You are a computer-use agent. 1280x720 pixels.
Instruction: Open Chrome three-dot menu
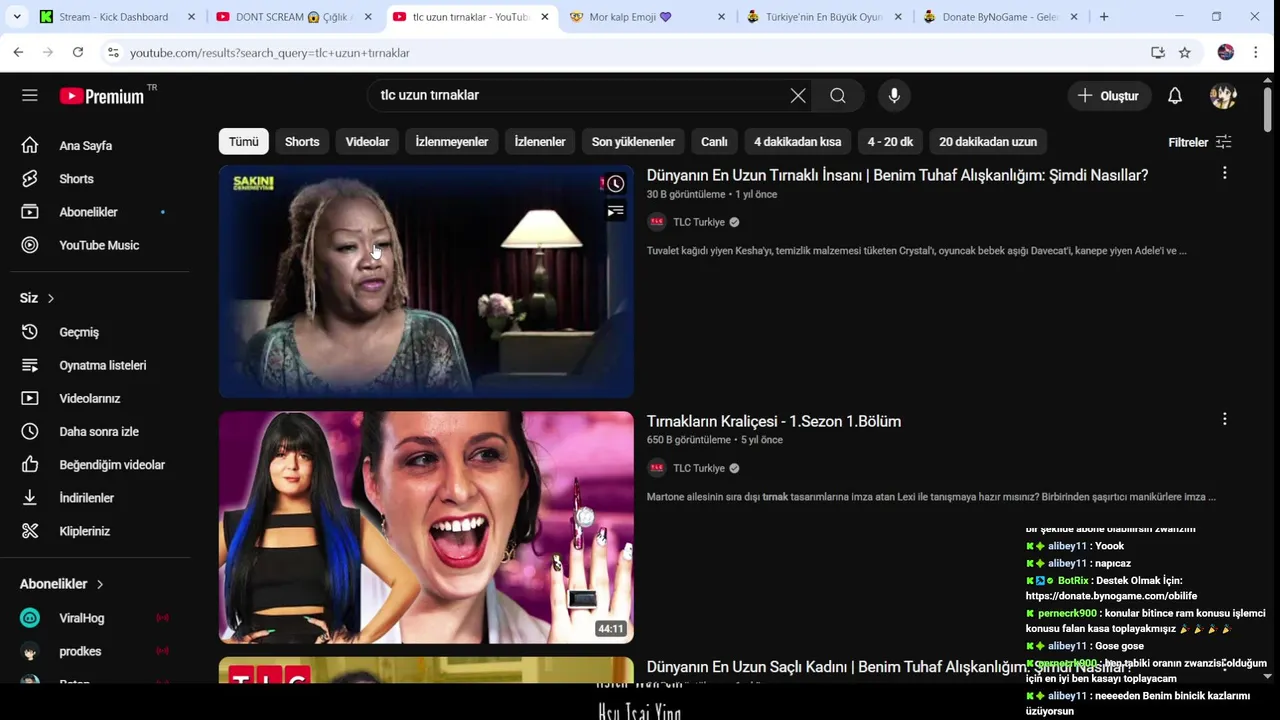[x=1256, y=52]
